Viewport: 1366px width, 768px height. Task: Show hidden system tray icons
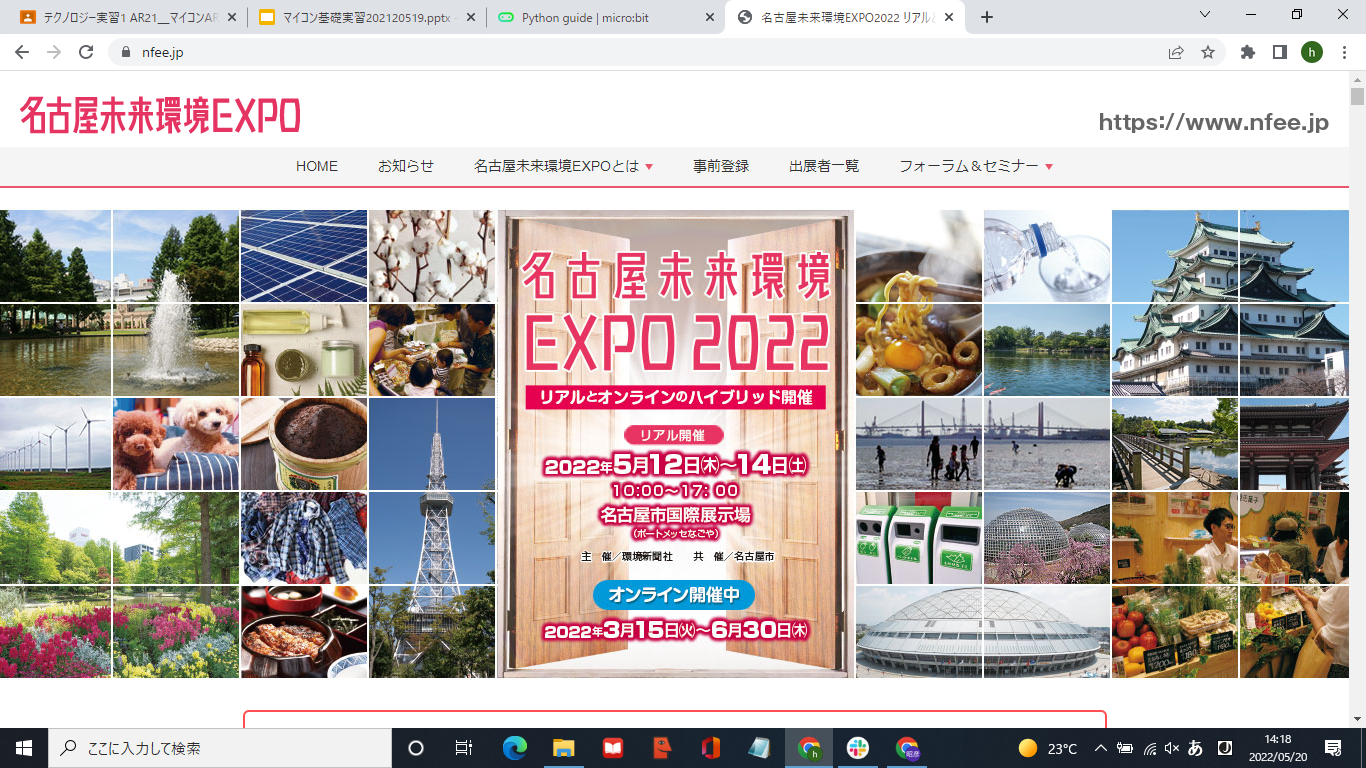(x=1101, y=748)
